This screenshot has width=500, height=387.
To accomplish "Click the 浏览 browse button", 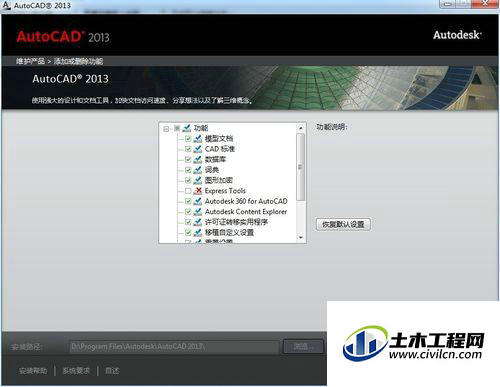I will pos(303,347).
